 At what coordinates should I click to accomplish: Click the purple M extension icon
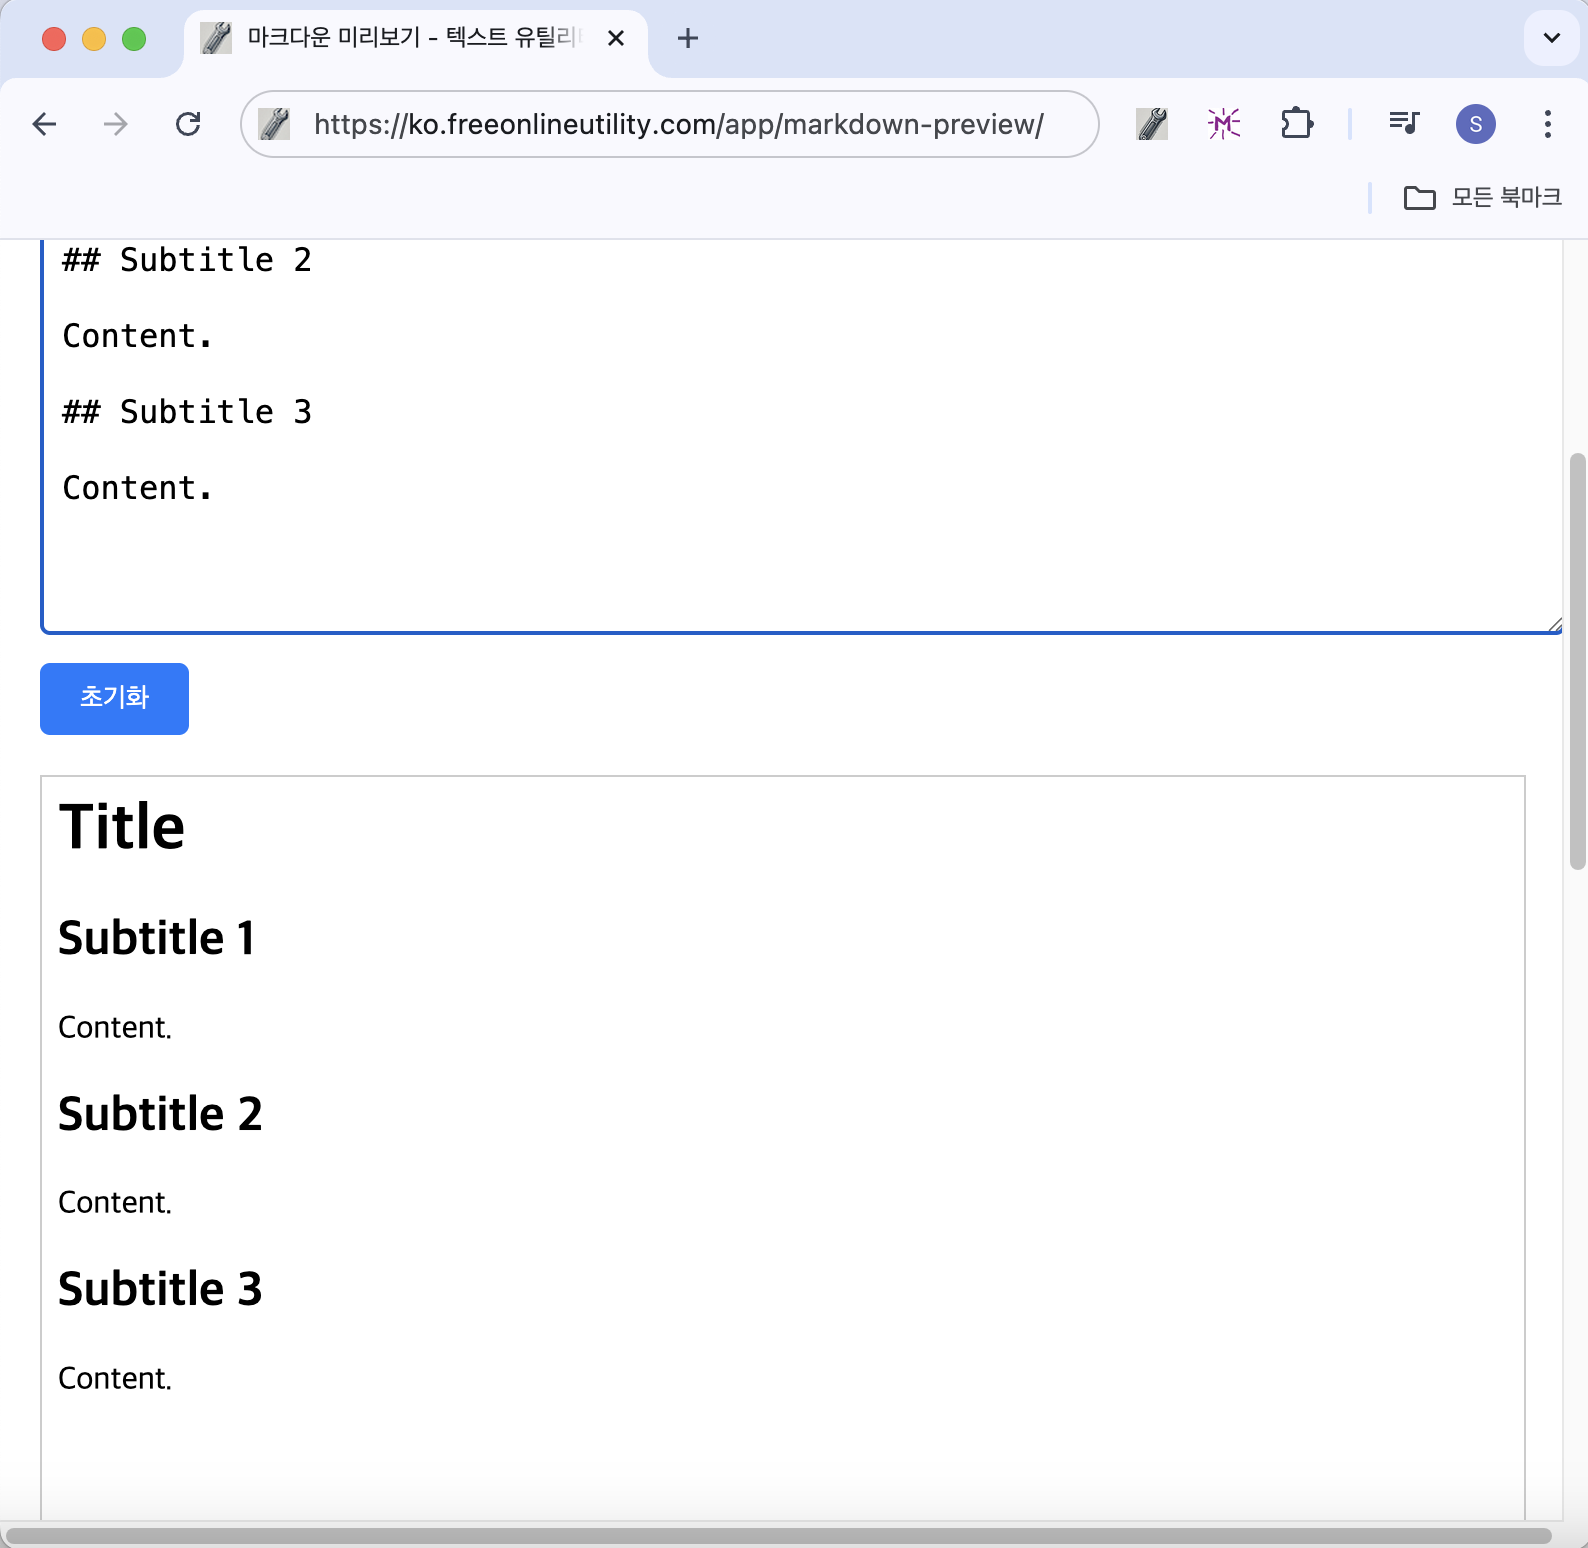click(x=1224, y=124)
